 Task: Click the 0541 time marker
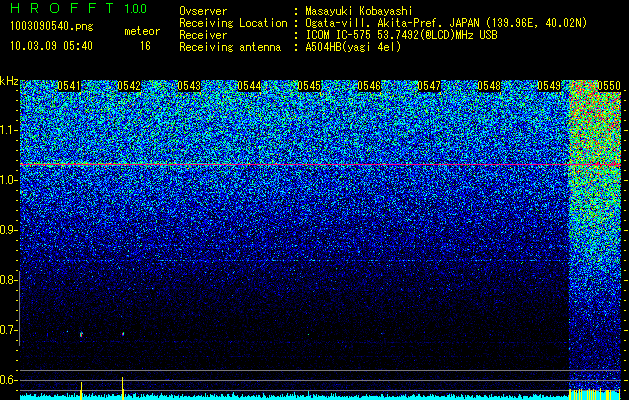[69, 86]
